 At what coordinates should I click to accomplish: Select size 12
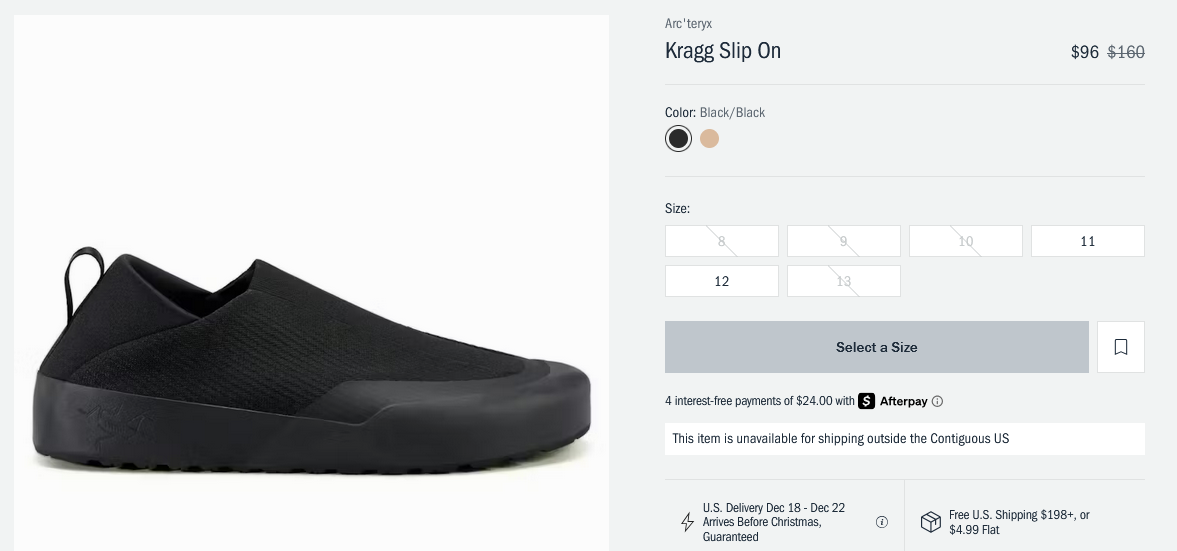click(x=721, y=281)
